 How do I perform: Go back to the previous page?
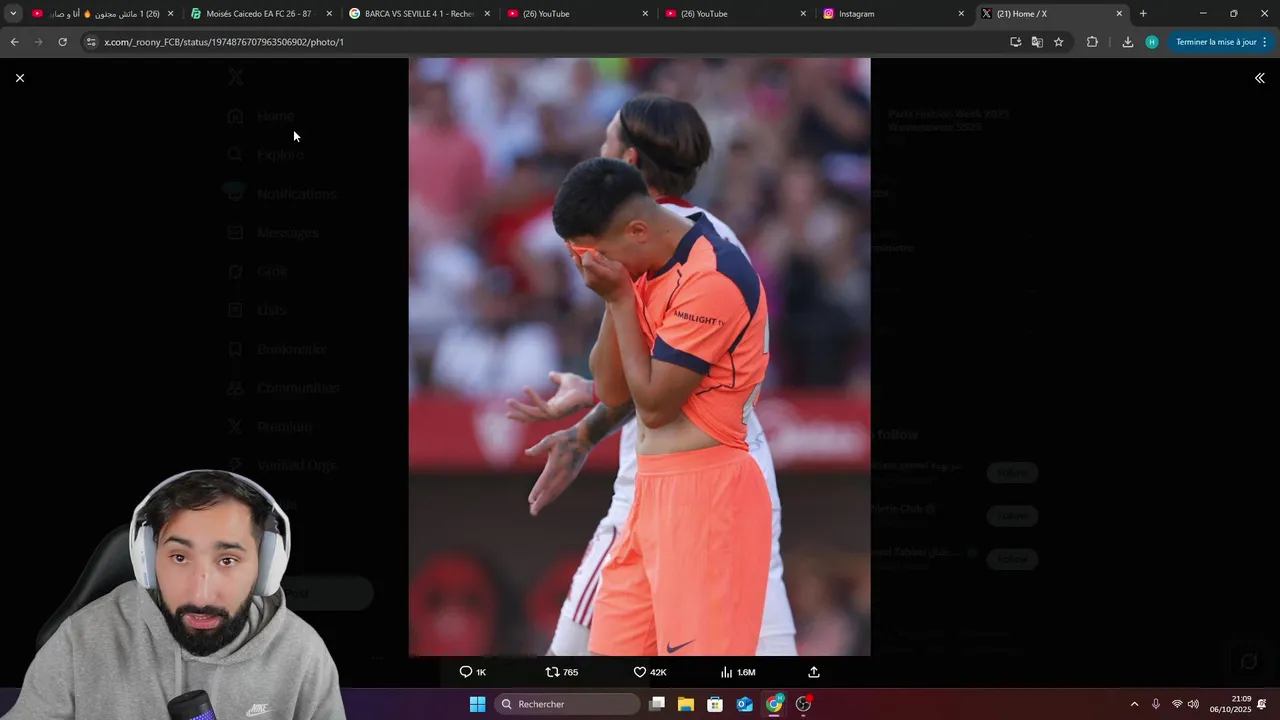click(x=14, y=42)
